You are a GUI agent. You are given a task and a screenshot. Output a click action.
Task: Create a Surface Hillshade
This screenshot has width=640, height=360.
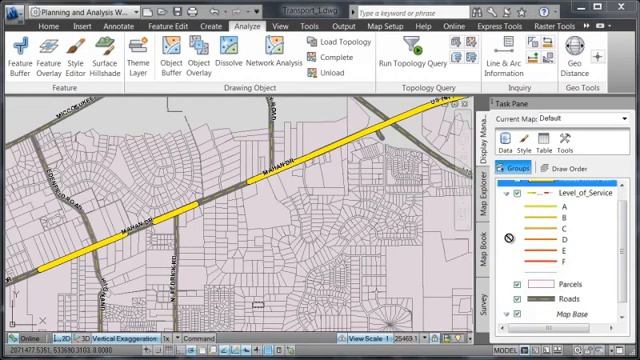tap(104, 57)
